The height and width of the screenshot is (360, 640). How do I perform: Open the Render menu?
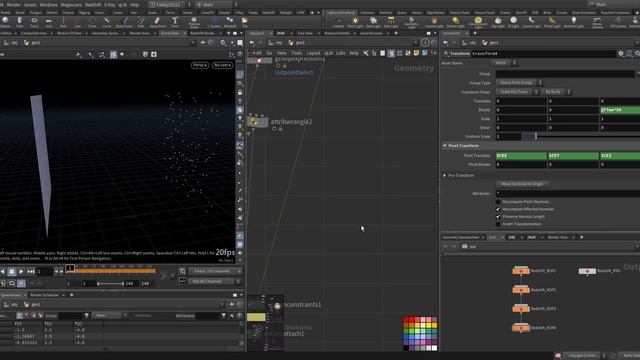13,4
